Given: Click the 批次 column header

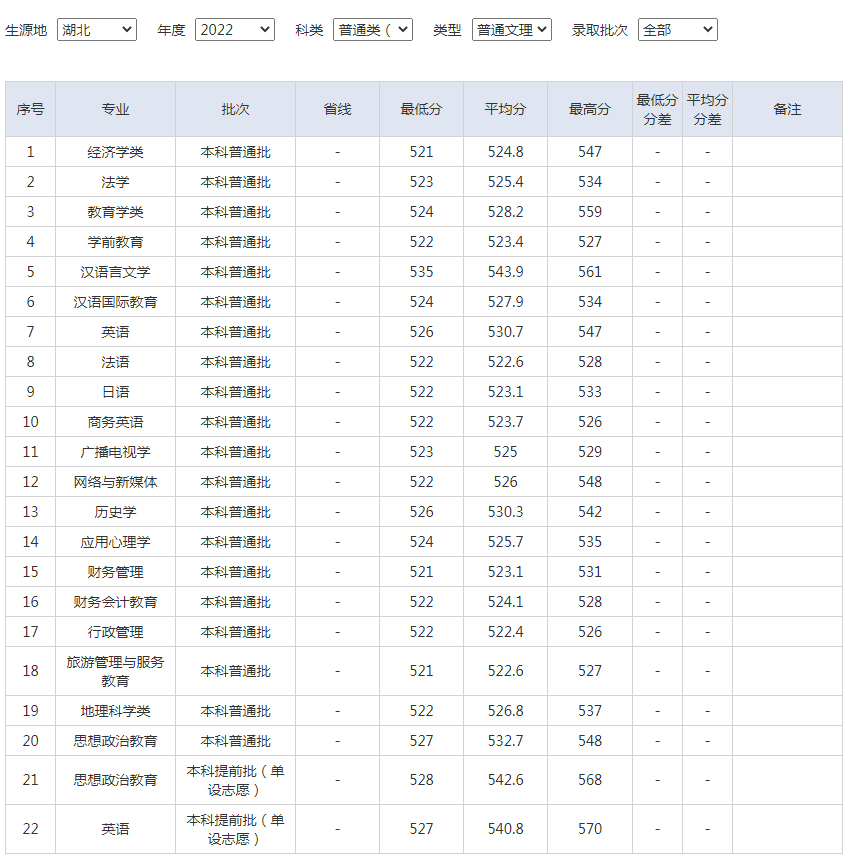Looking at the screenshot, I should click(235, 109).
